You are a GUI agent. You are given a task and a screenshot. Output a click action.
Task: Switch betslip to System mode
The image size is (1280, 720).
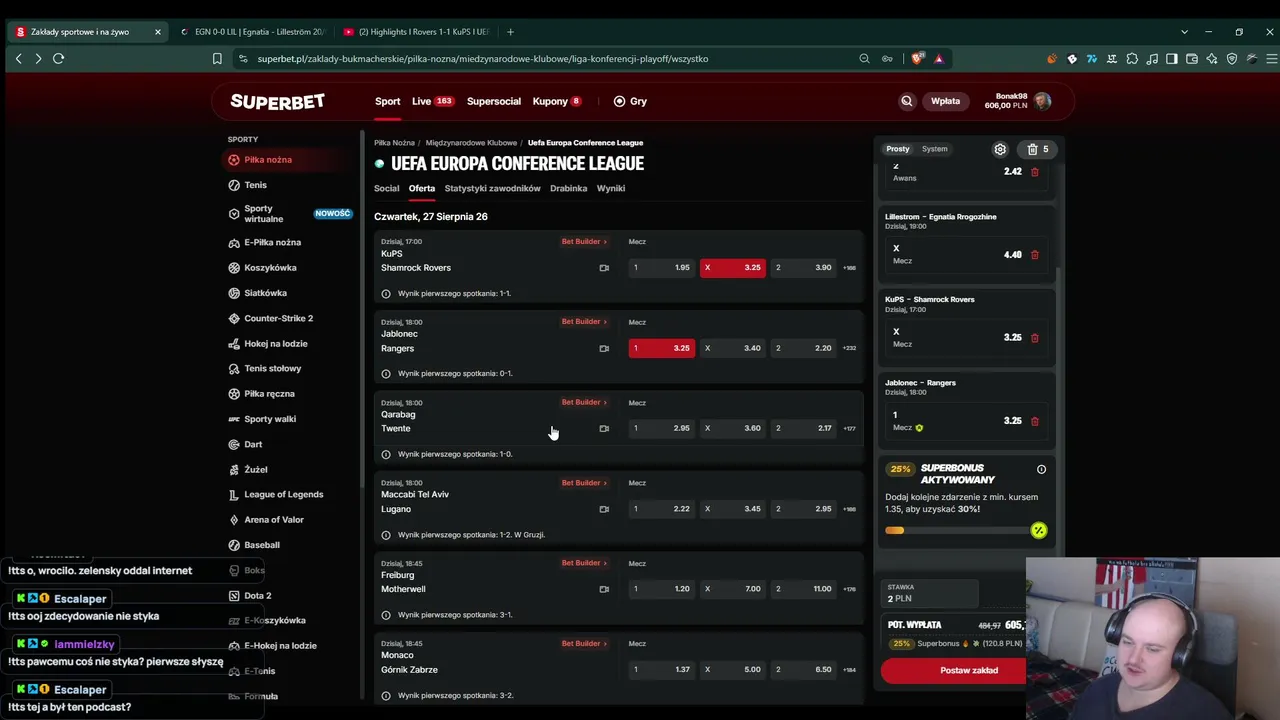click(x=934, y=149)
